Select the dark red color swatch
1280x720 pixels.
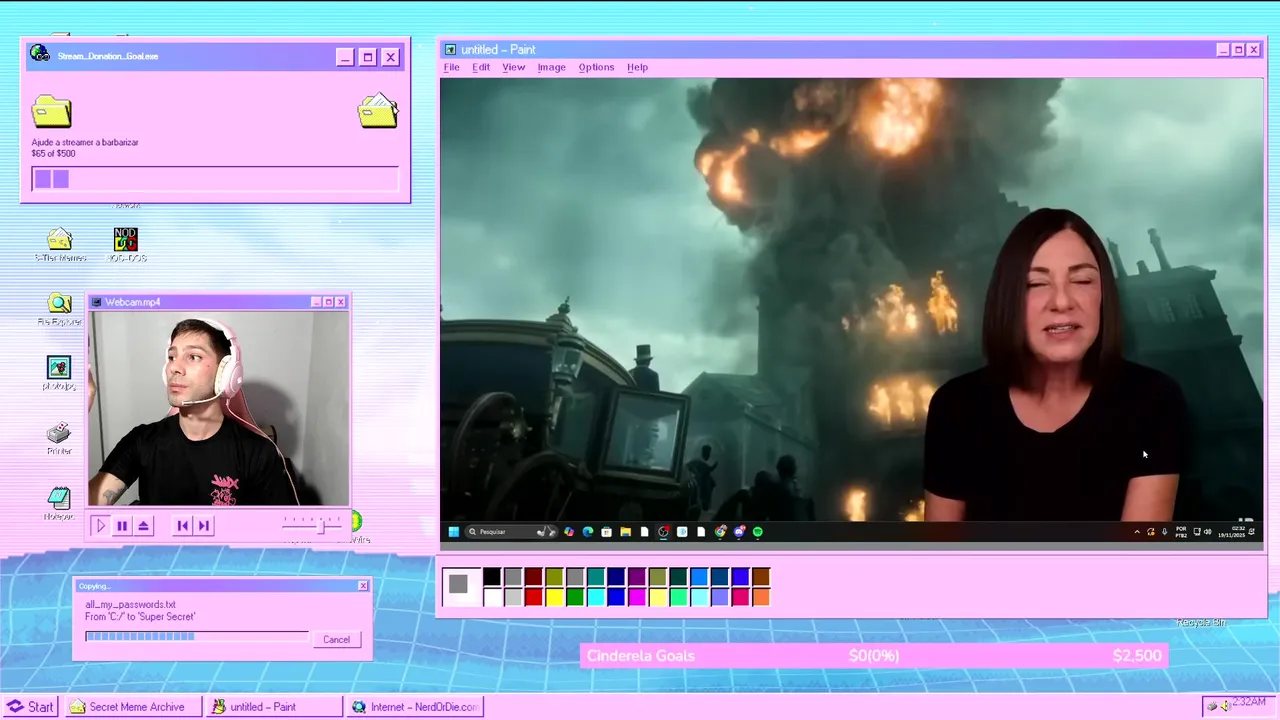coord(533,577)
